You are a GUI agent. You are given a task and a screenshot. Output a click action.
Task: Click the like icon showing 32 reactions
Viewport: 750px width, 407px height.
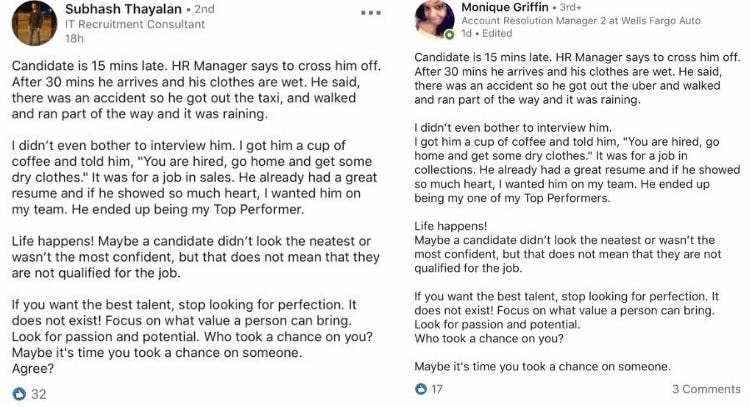[16, 394]
